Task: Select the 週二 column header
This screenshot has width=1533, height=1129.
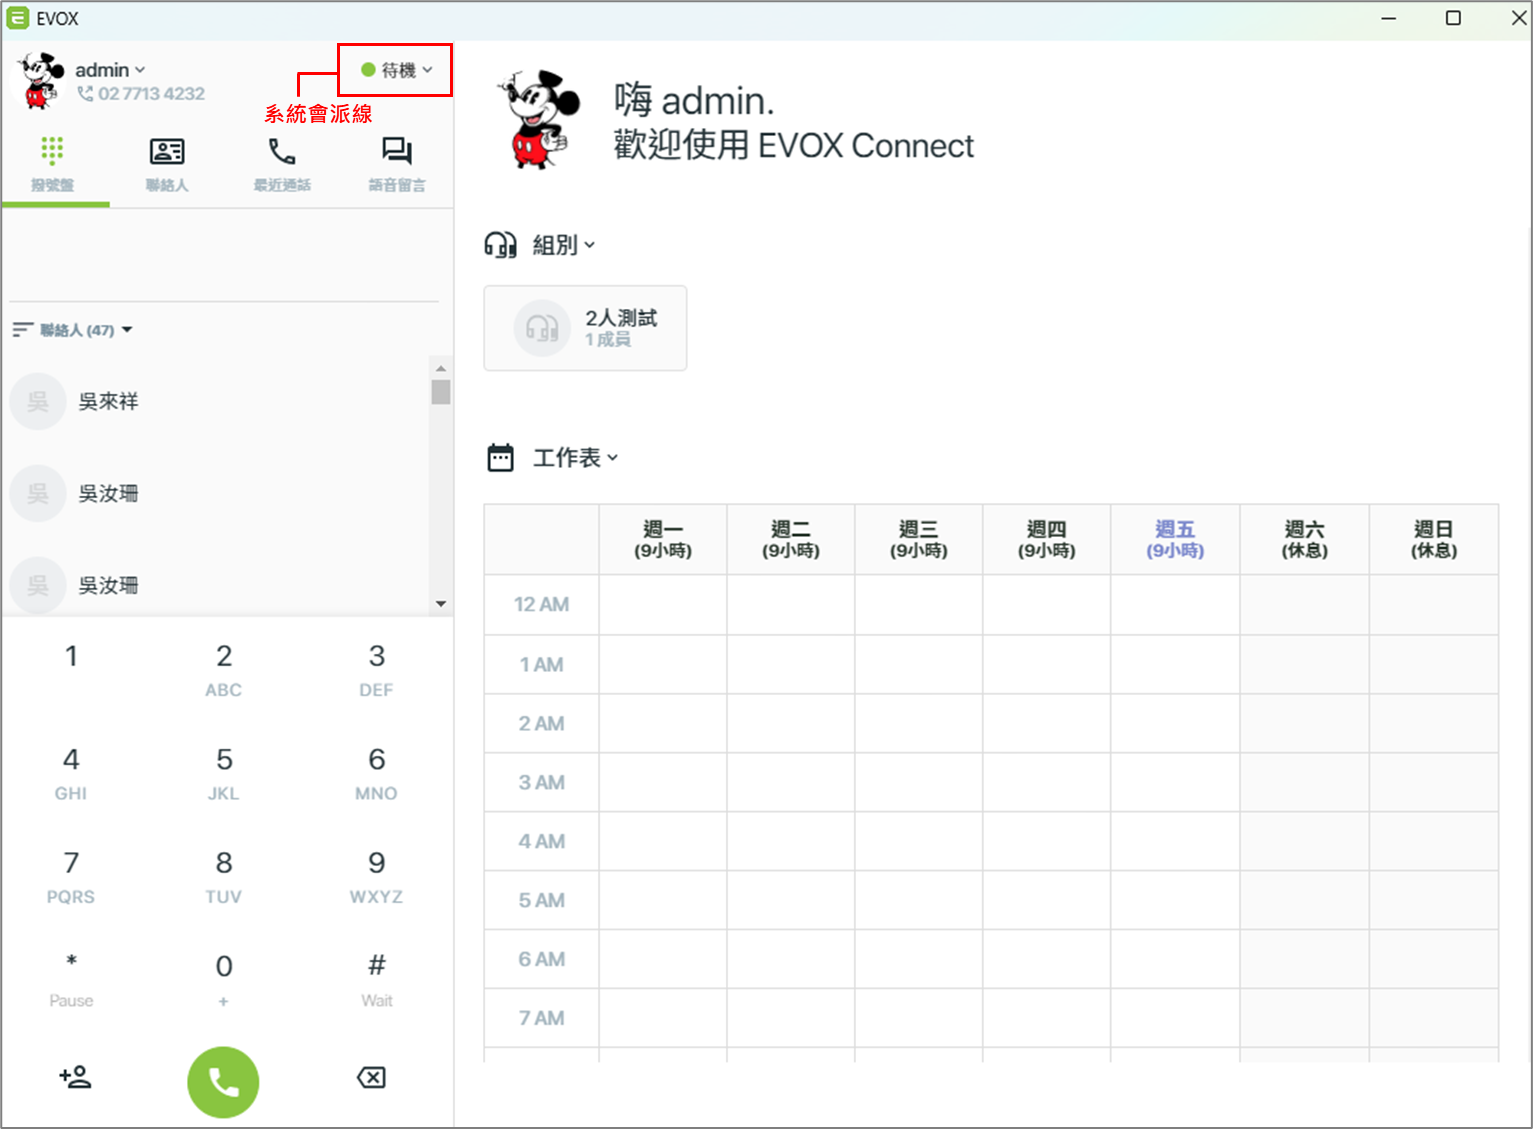Action: (791, 539)
